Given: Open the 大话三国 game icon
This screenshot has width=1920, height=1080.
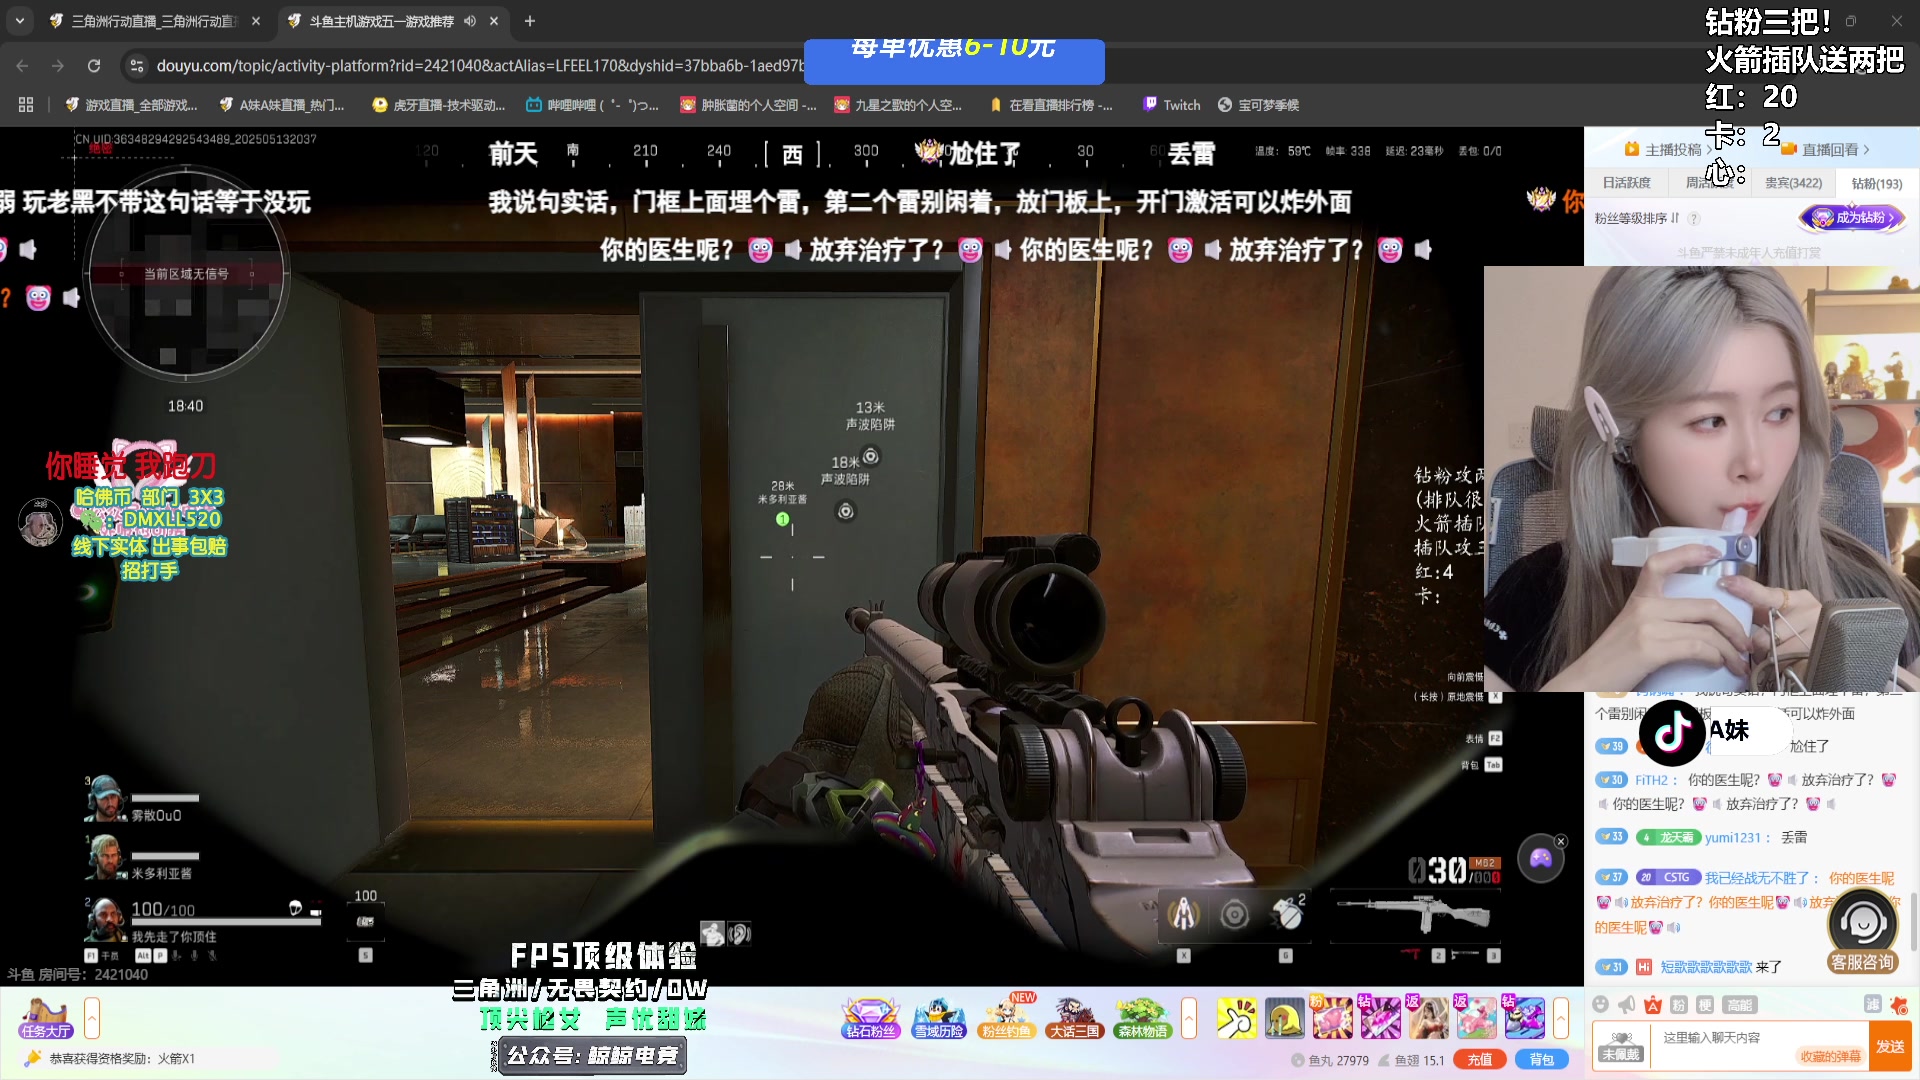Looking at the screenshot, I should pyautogui.click(x=1074, y=1018).
